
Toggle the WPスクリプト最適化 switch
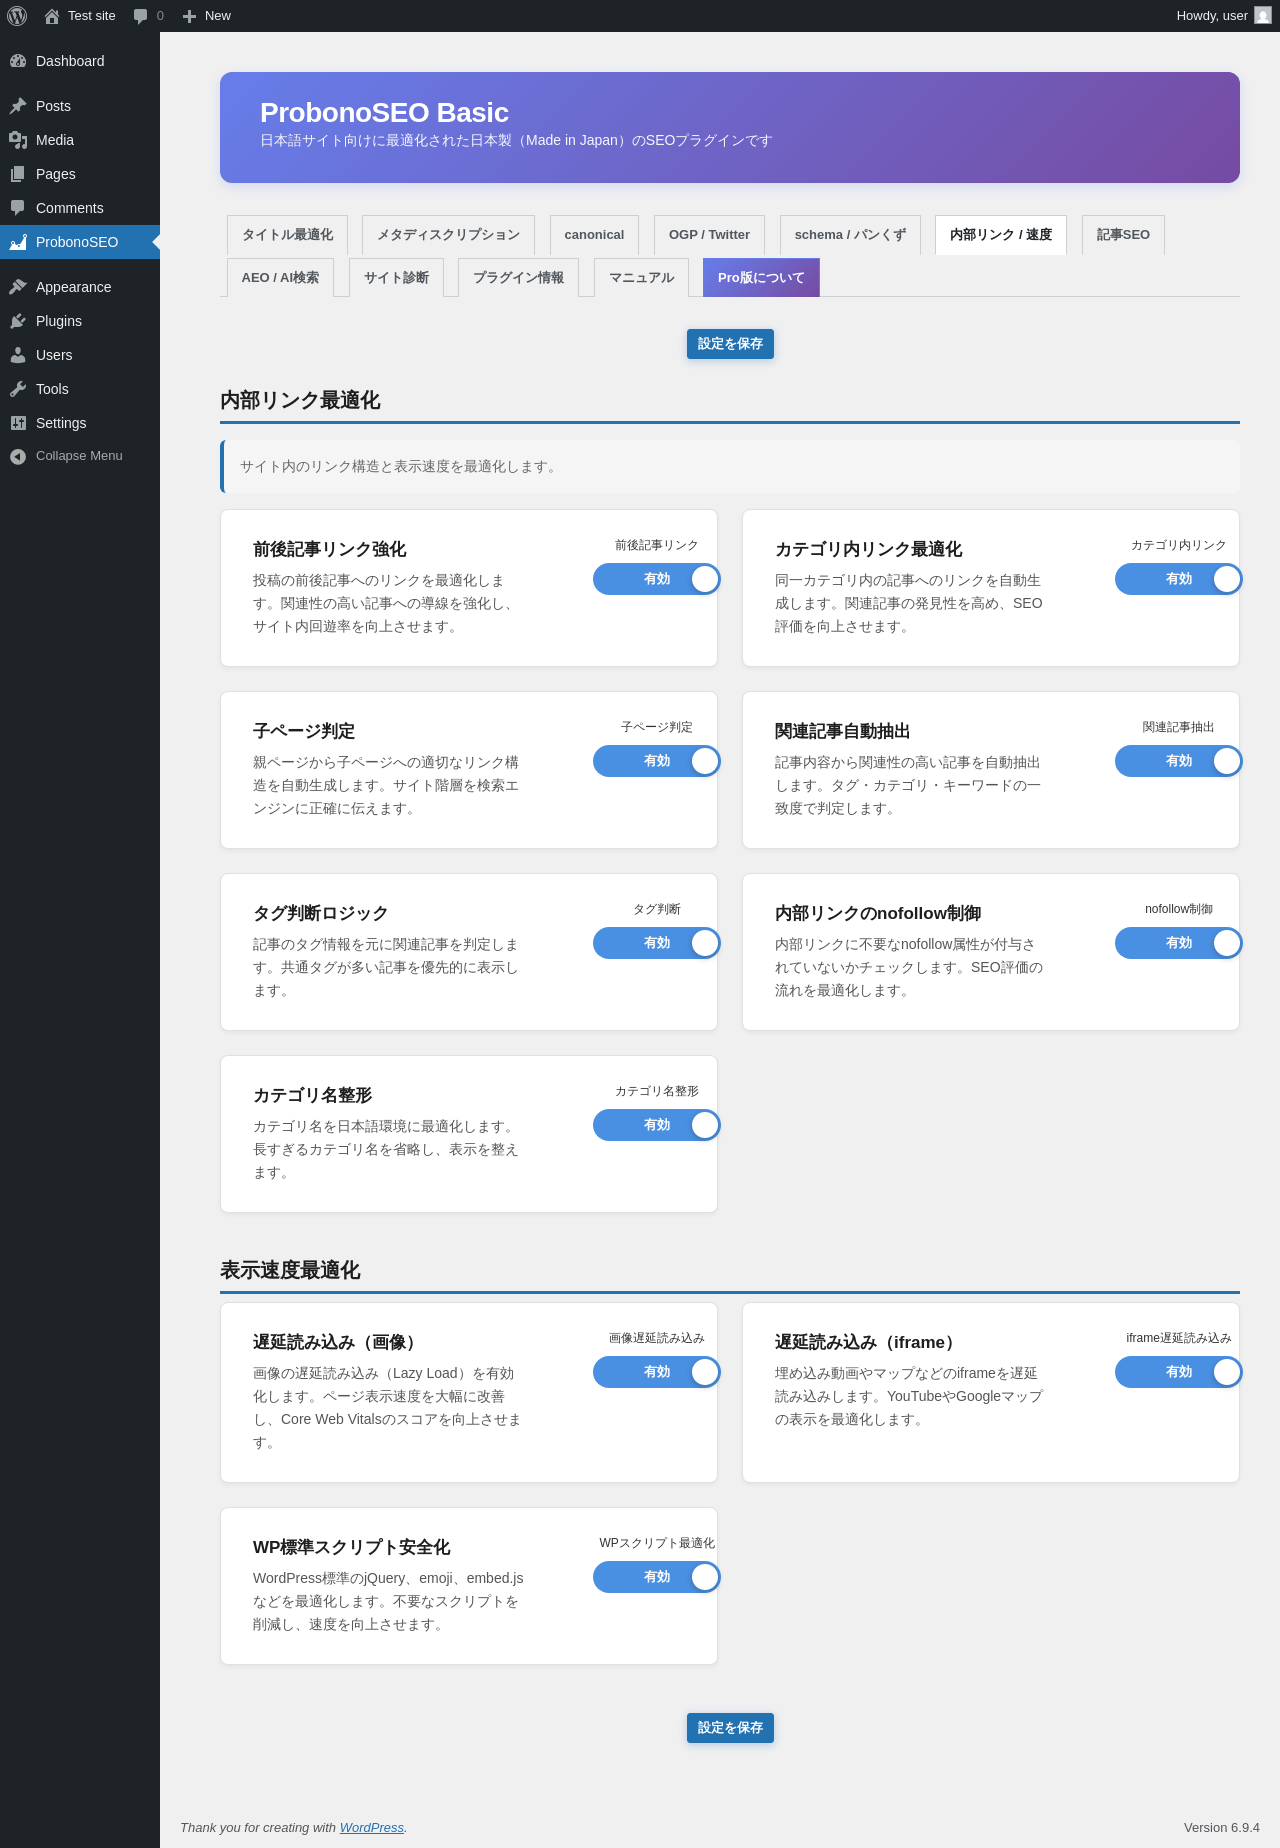point(657,1577)
